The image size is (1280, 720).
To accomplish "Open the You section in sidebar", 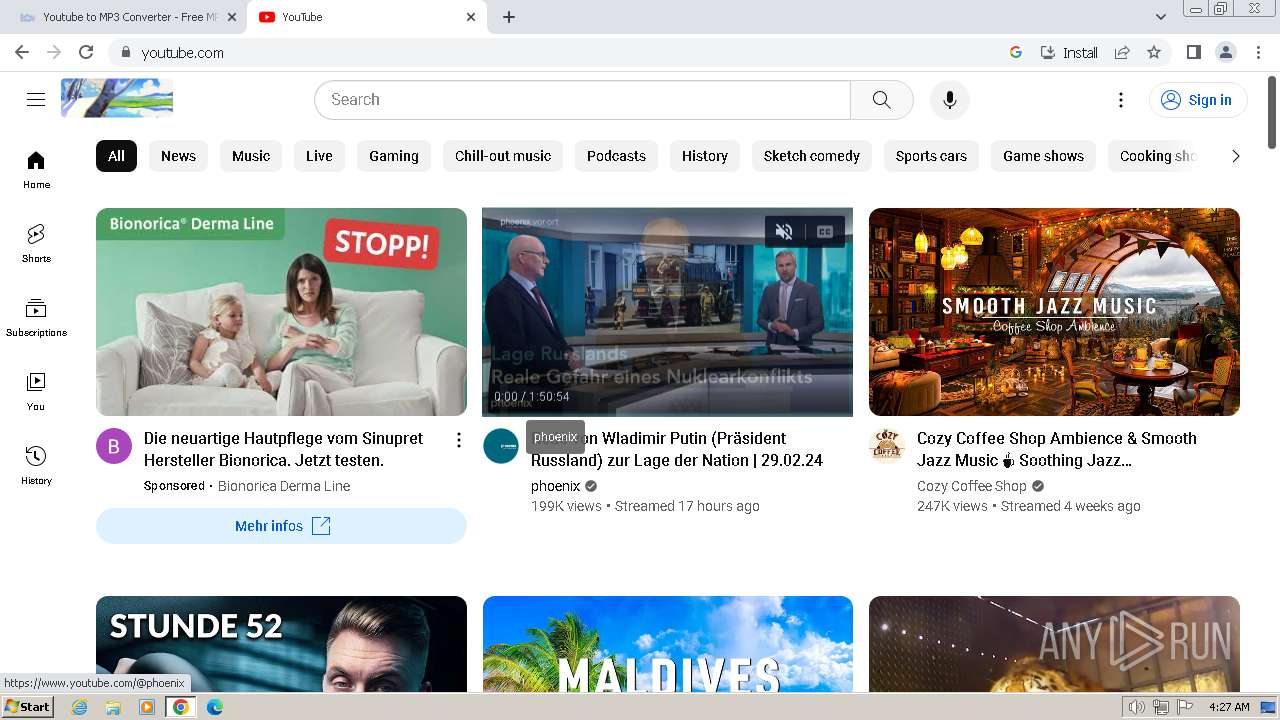I will [36, 392].
